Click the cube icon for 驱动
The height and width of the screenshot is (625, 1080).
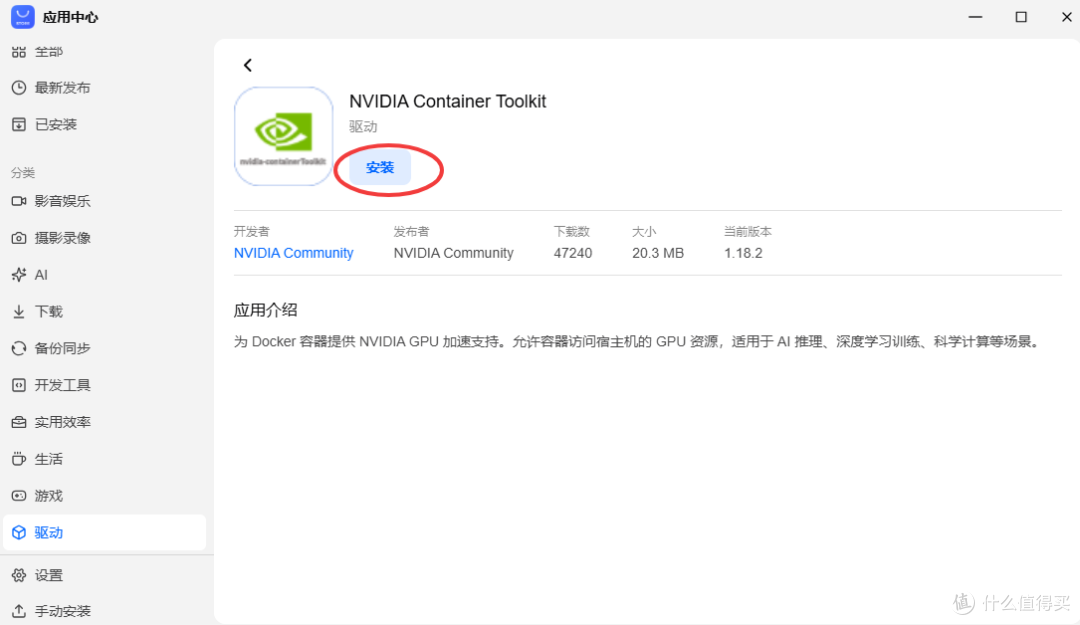pyautogui.click(x=19, y=533)
